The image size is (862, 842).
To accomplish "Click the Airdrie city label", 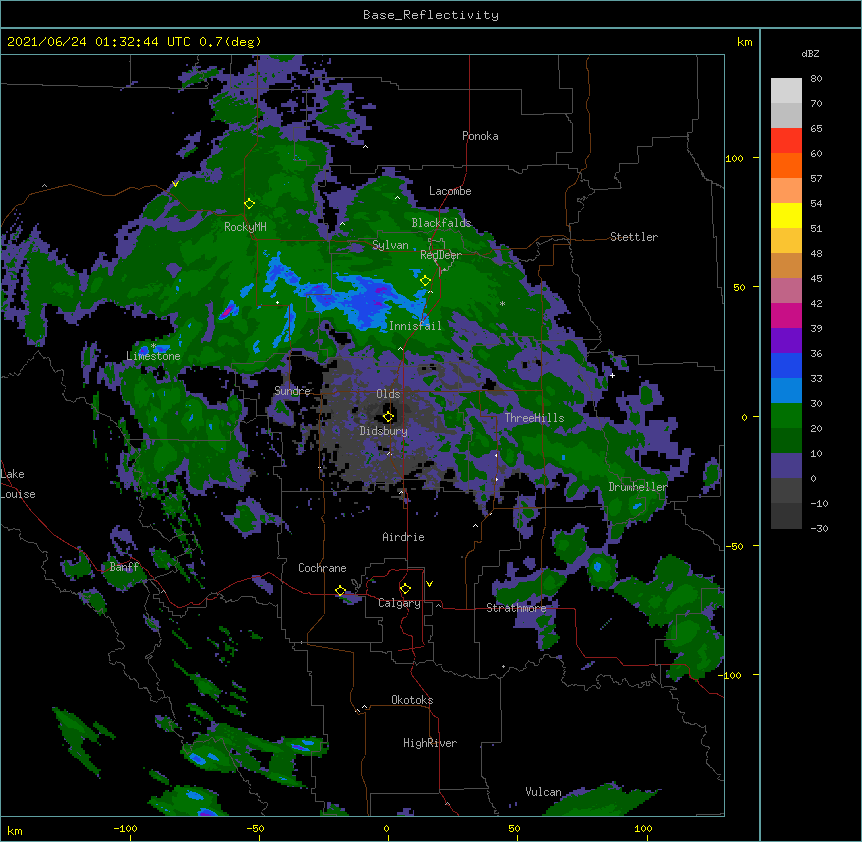I will [x=404, y=537].
